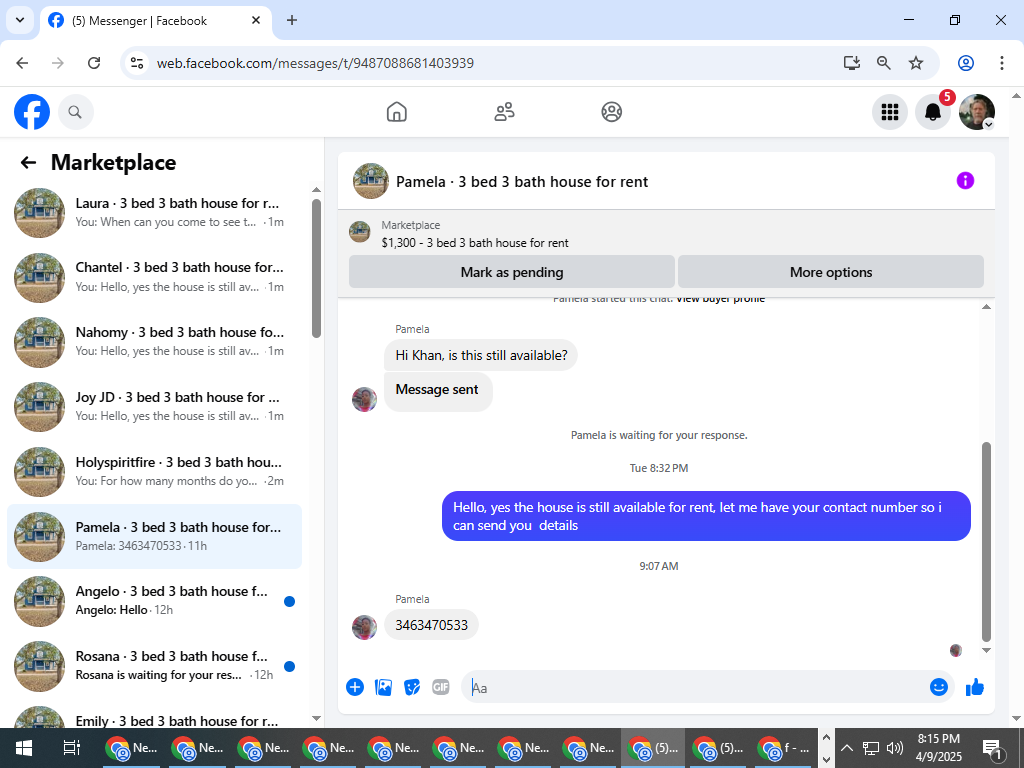Open the Joy JD conversation
This screenshot has width=1024, height=768.
(155, 407)
